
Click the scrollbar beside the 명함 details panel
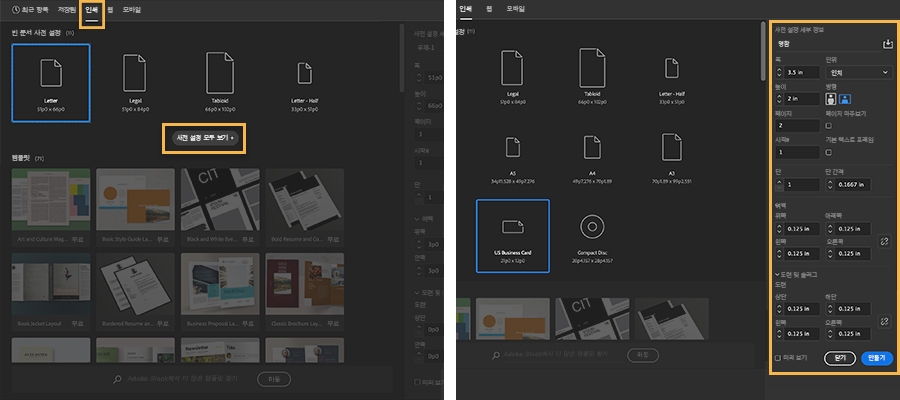point(762,51)
